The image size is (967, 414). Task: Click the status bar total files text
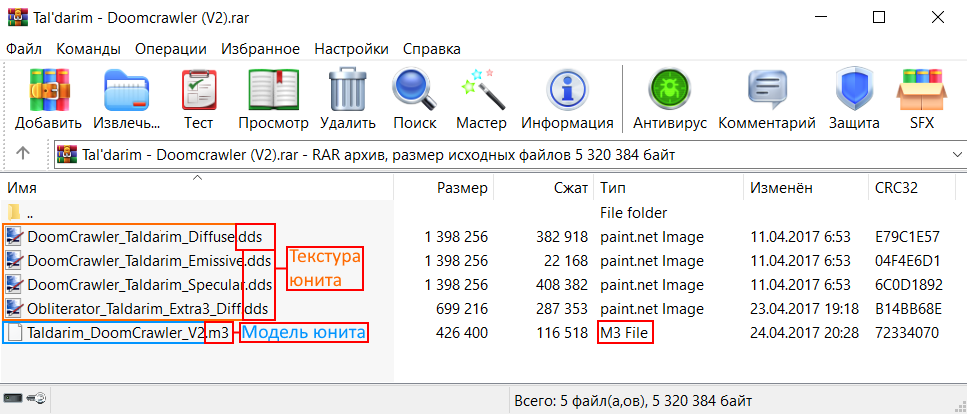tap(633, 400)
